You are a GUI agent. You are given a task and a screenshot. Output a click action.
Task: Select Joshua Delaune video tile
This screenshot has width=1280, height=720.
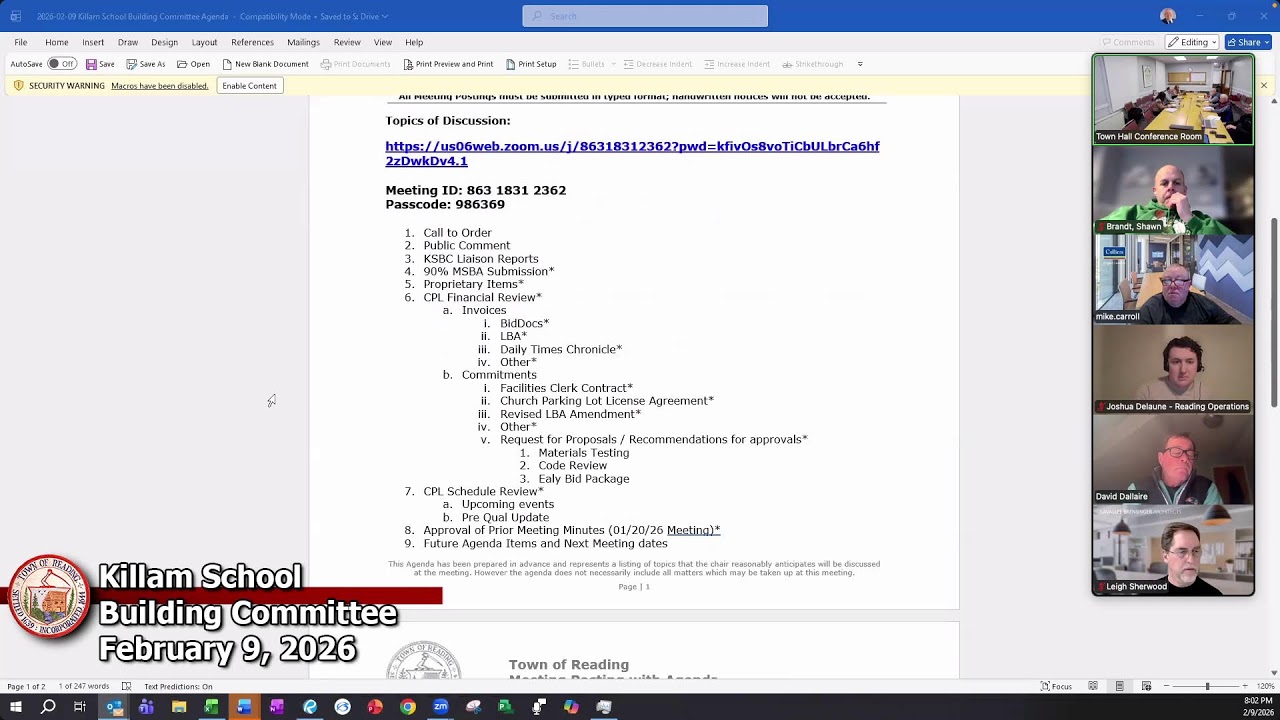[x=1173, y=369]
